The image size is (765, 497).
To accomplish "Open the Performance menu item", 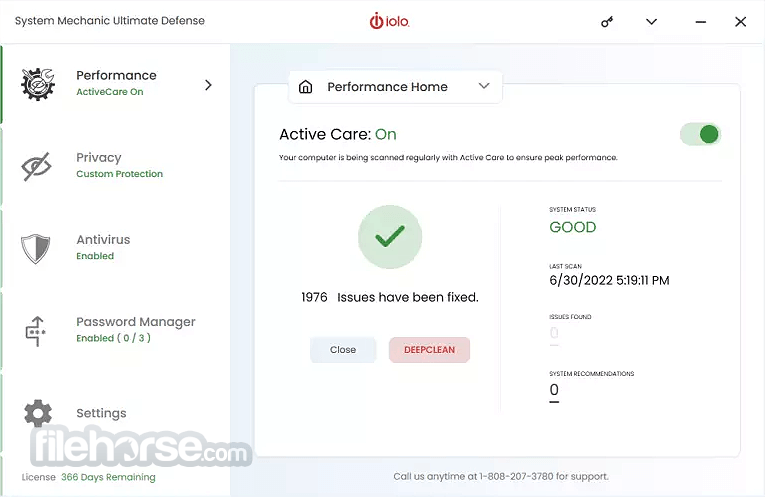I will pyautogui.click(x=116, y=84).
